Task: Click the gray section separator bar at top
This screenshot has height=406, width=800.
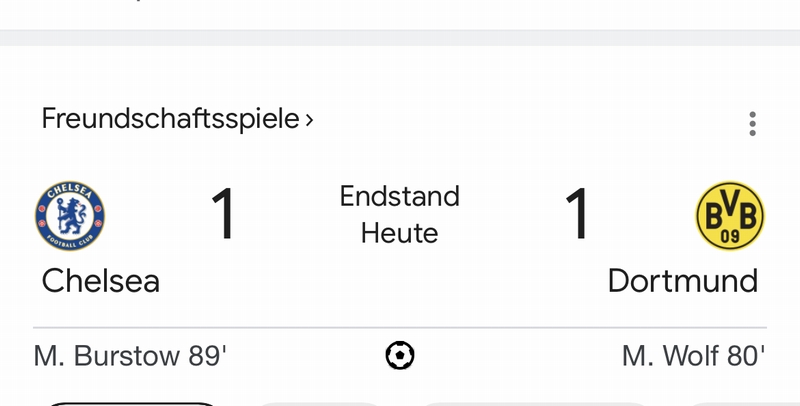Action: [x=400, y=38]
